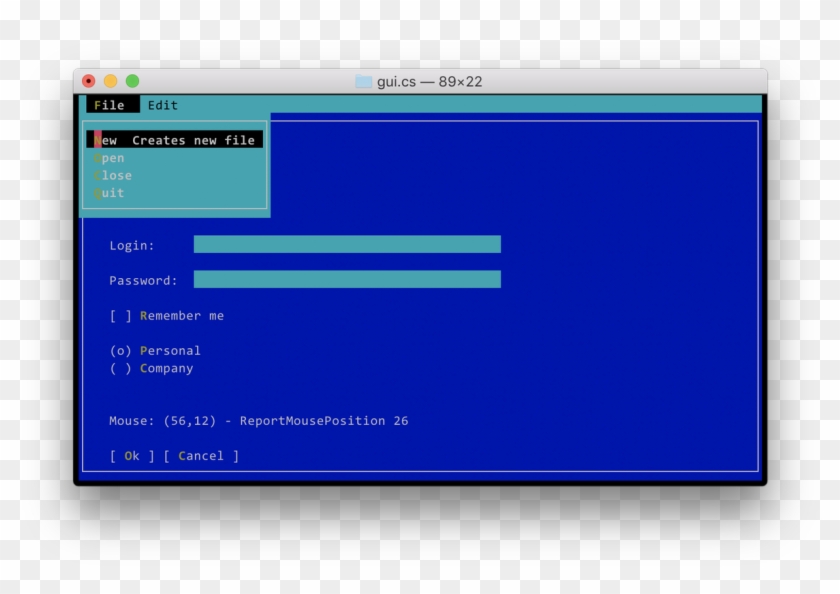Open the File menu in menu bar
This screenshot has height=594, width=840.
pyautogui.click(x=109, y=105)
